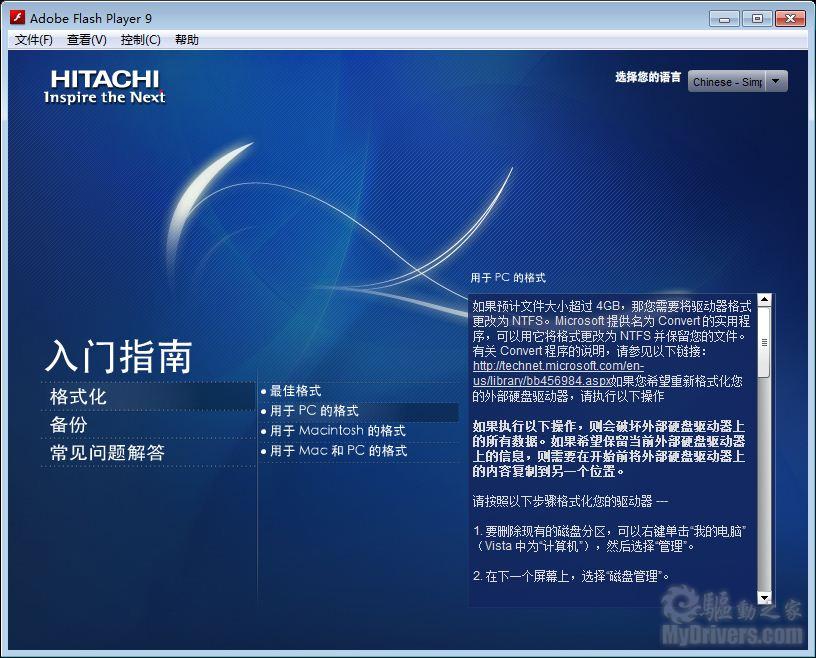Click the Adobe Flash Player title bar icon
Viewport: 816px width, 658px height.
click(17, 18)
